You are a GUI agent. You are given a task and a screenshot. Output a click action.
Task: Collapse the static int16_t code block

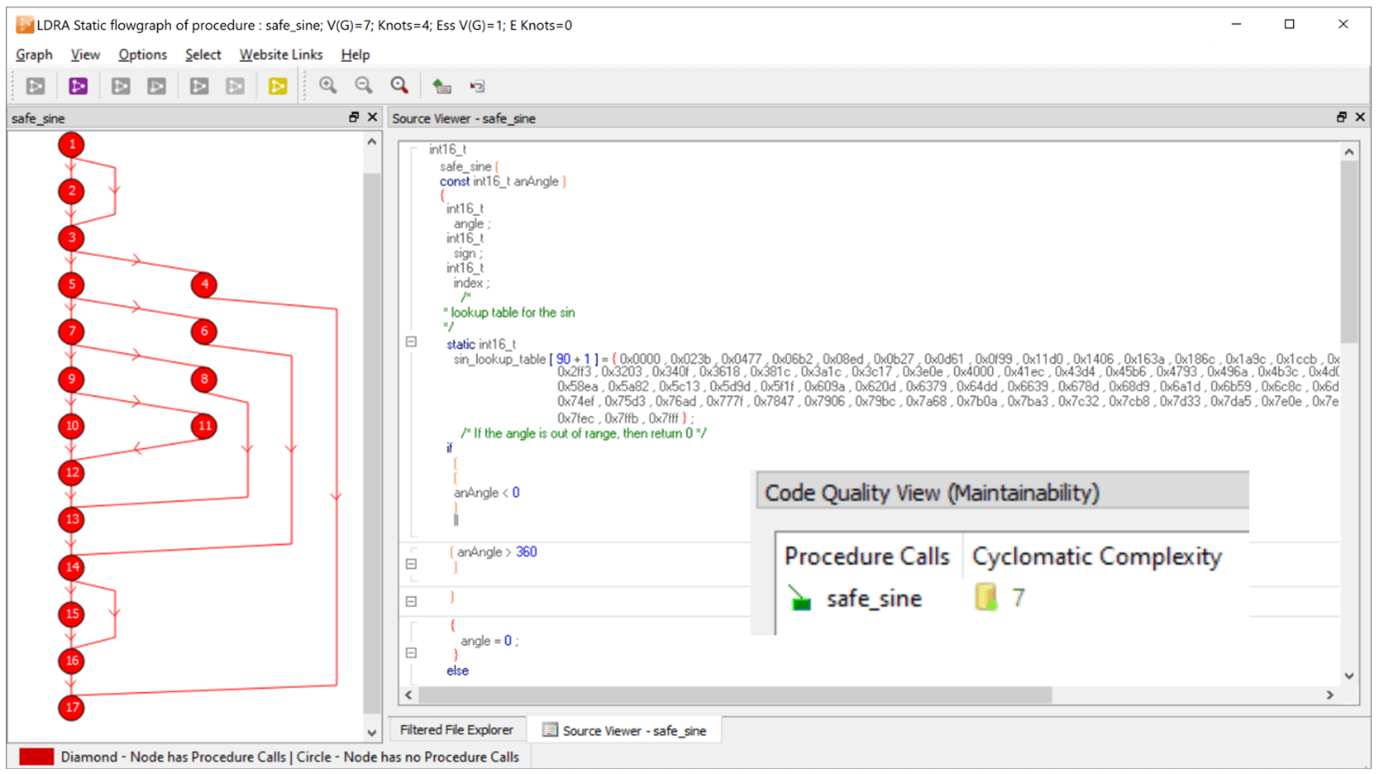[x=411, y=342]
